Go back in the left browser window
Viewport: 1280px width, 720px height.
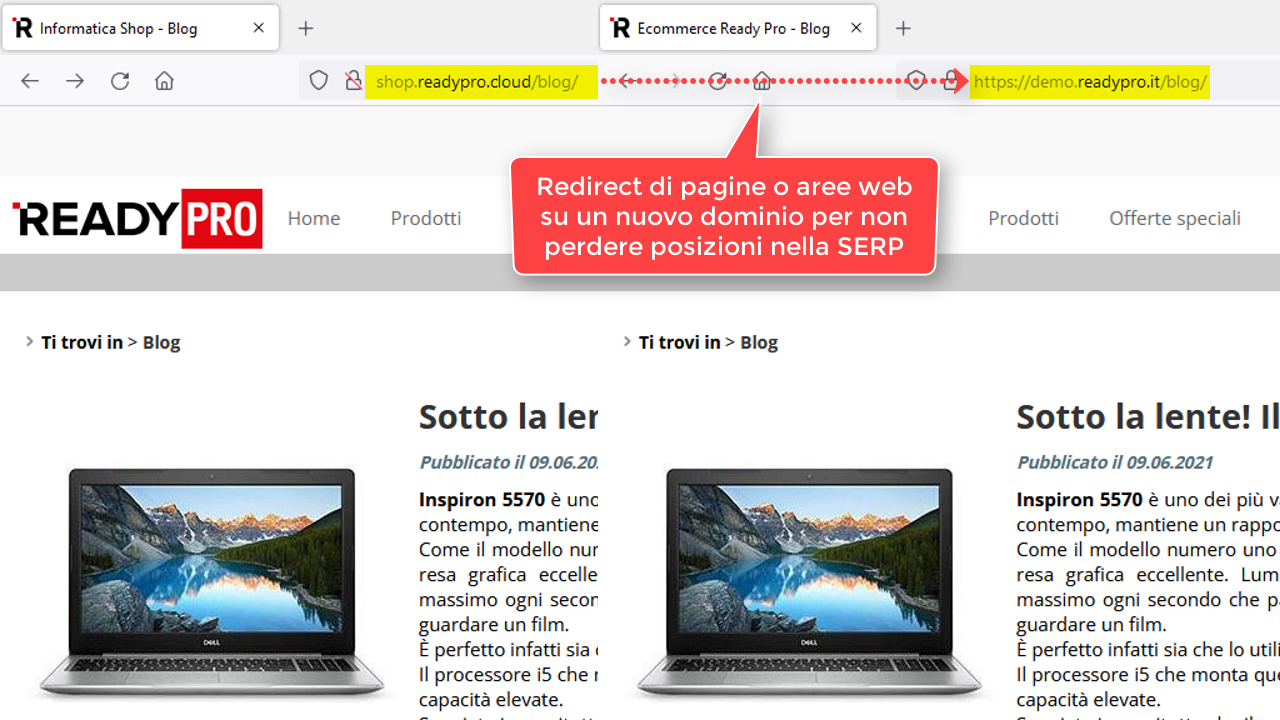pyautogui.click(x=30, y=81)
